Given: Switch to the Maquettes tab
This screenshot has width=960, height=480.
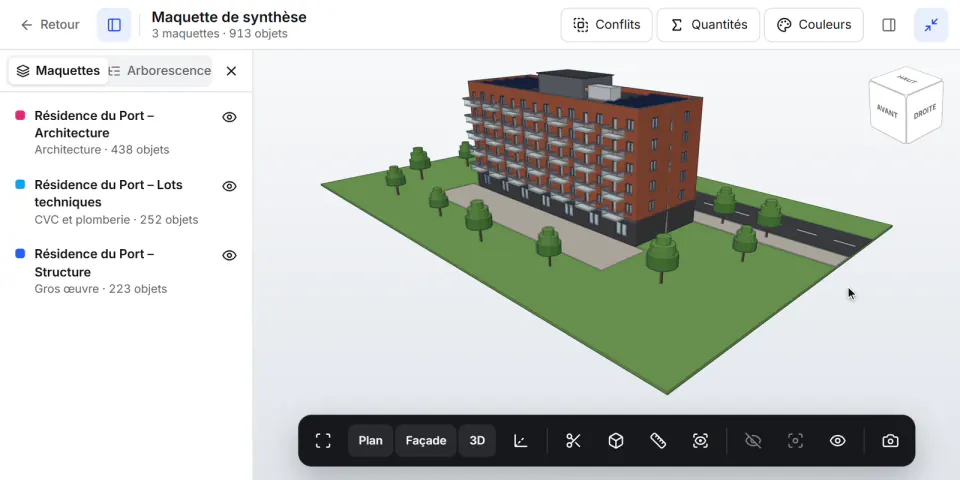Looking at the screenshot, I should point(58,71).
